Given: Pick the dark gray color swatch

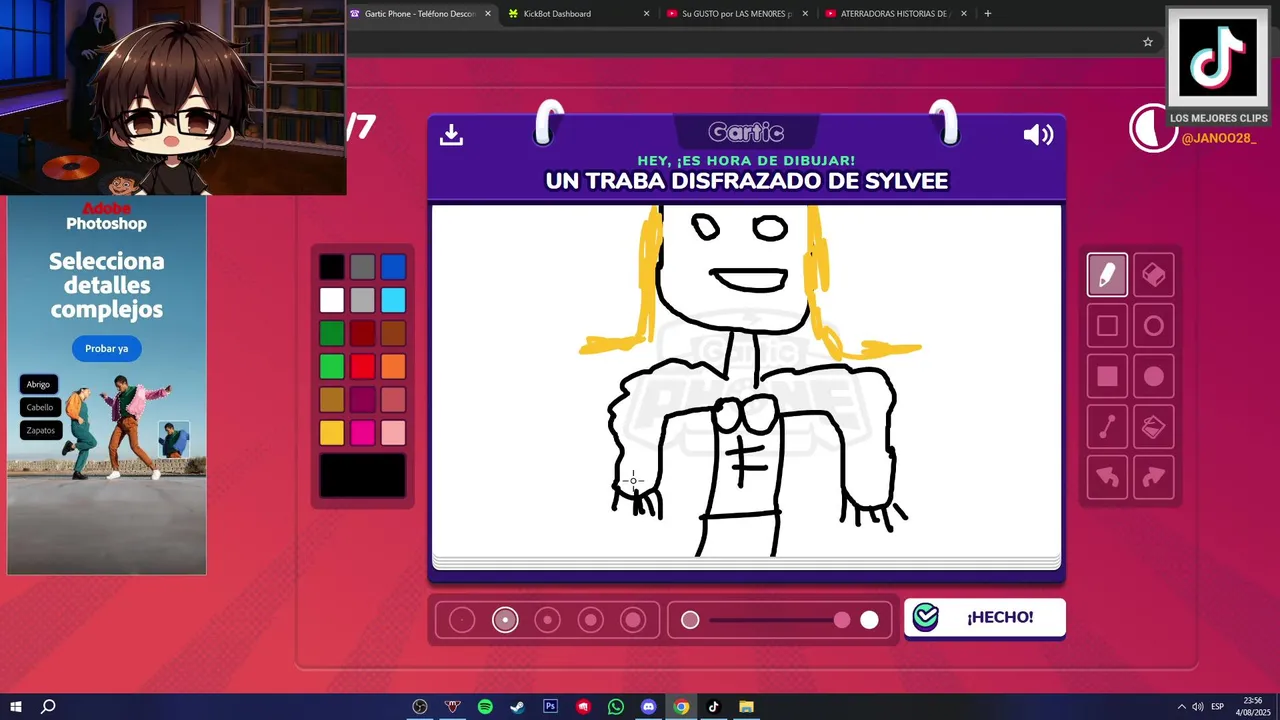Looking at the screenshot, I should point(363,267).
